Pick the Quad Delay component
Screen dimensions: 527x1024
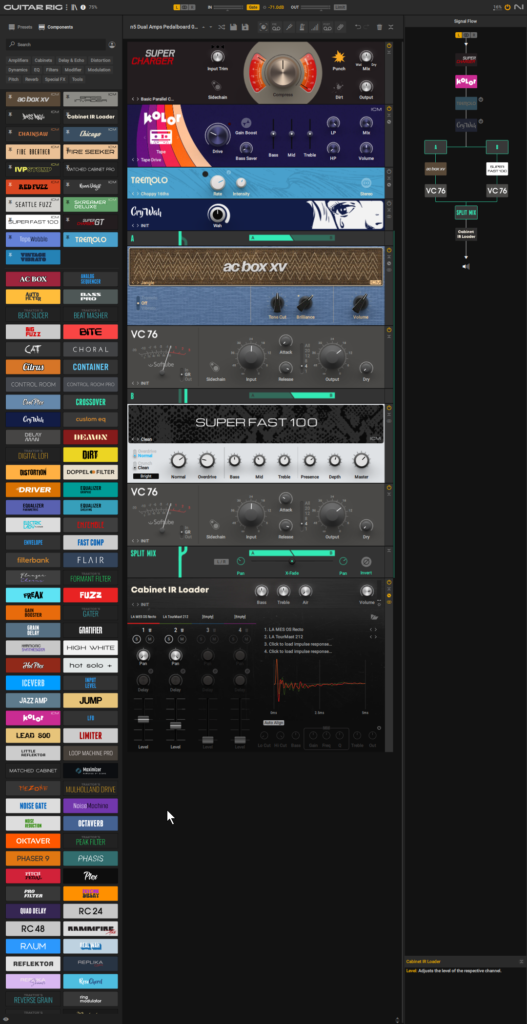pyautogui.click(x=33, y=910)
